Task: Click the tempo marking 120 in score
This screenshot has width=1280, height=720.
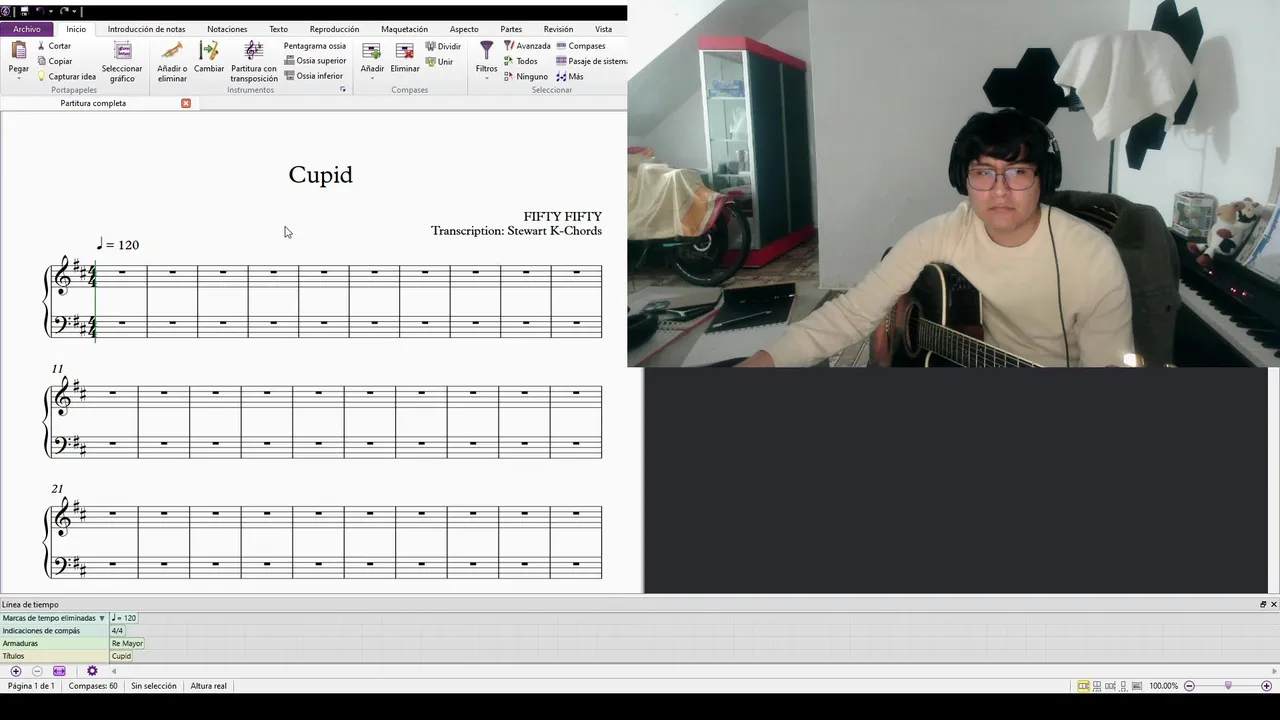Action: tap(118, 244)
